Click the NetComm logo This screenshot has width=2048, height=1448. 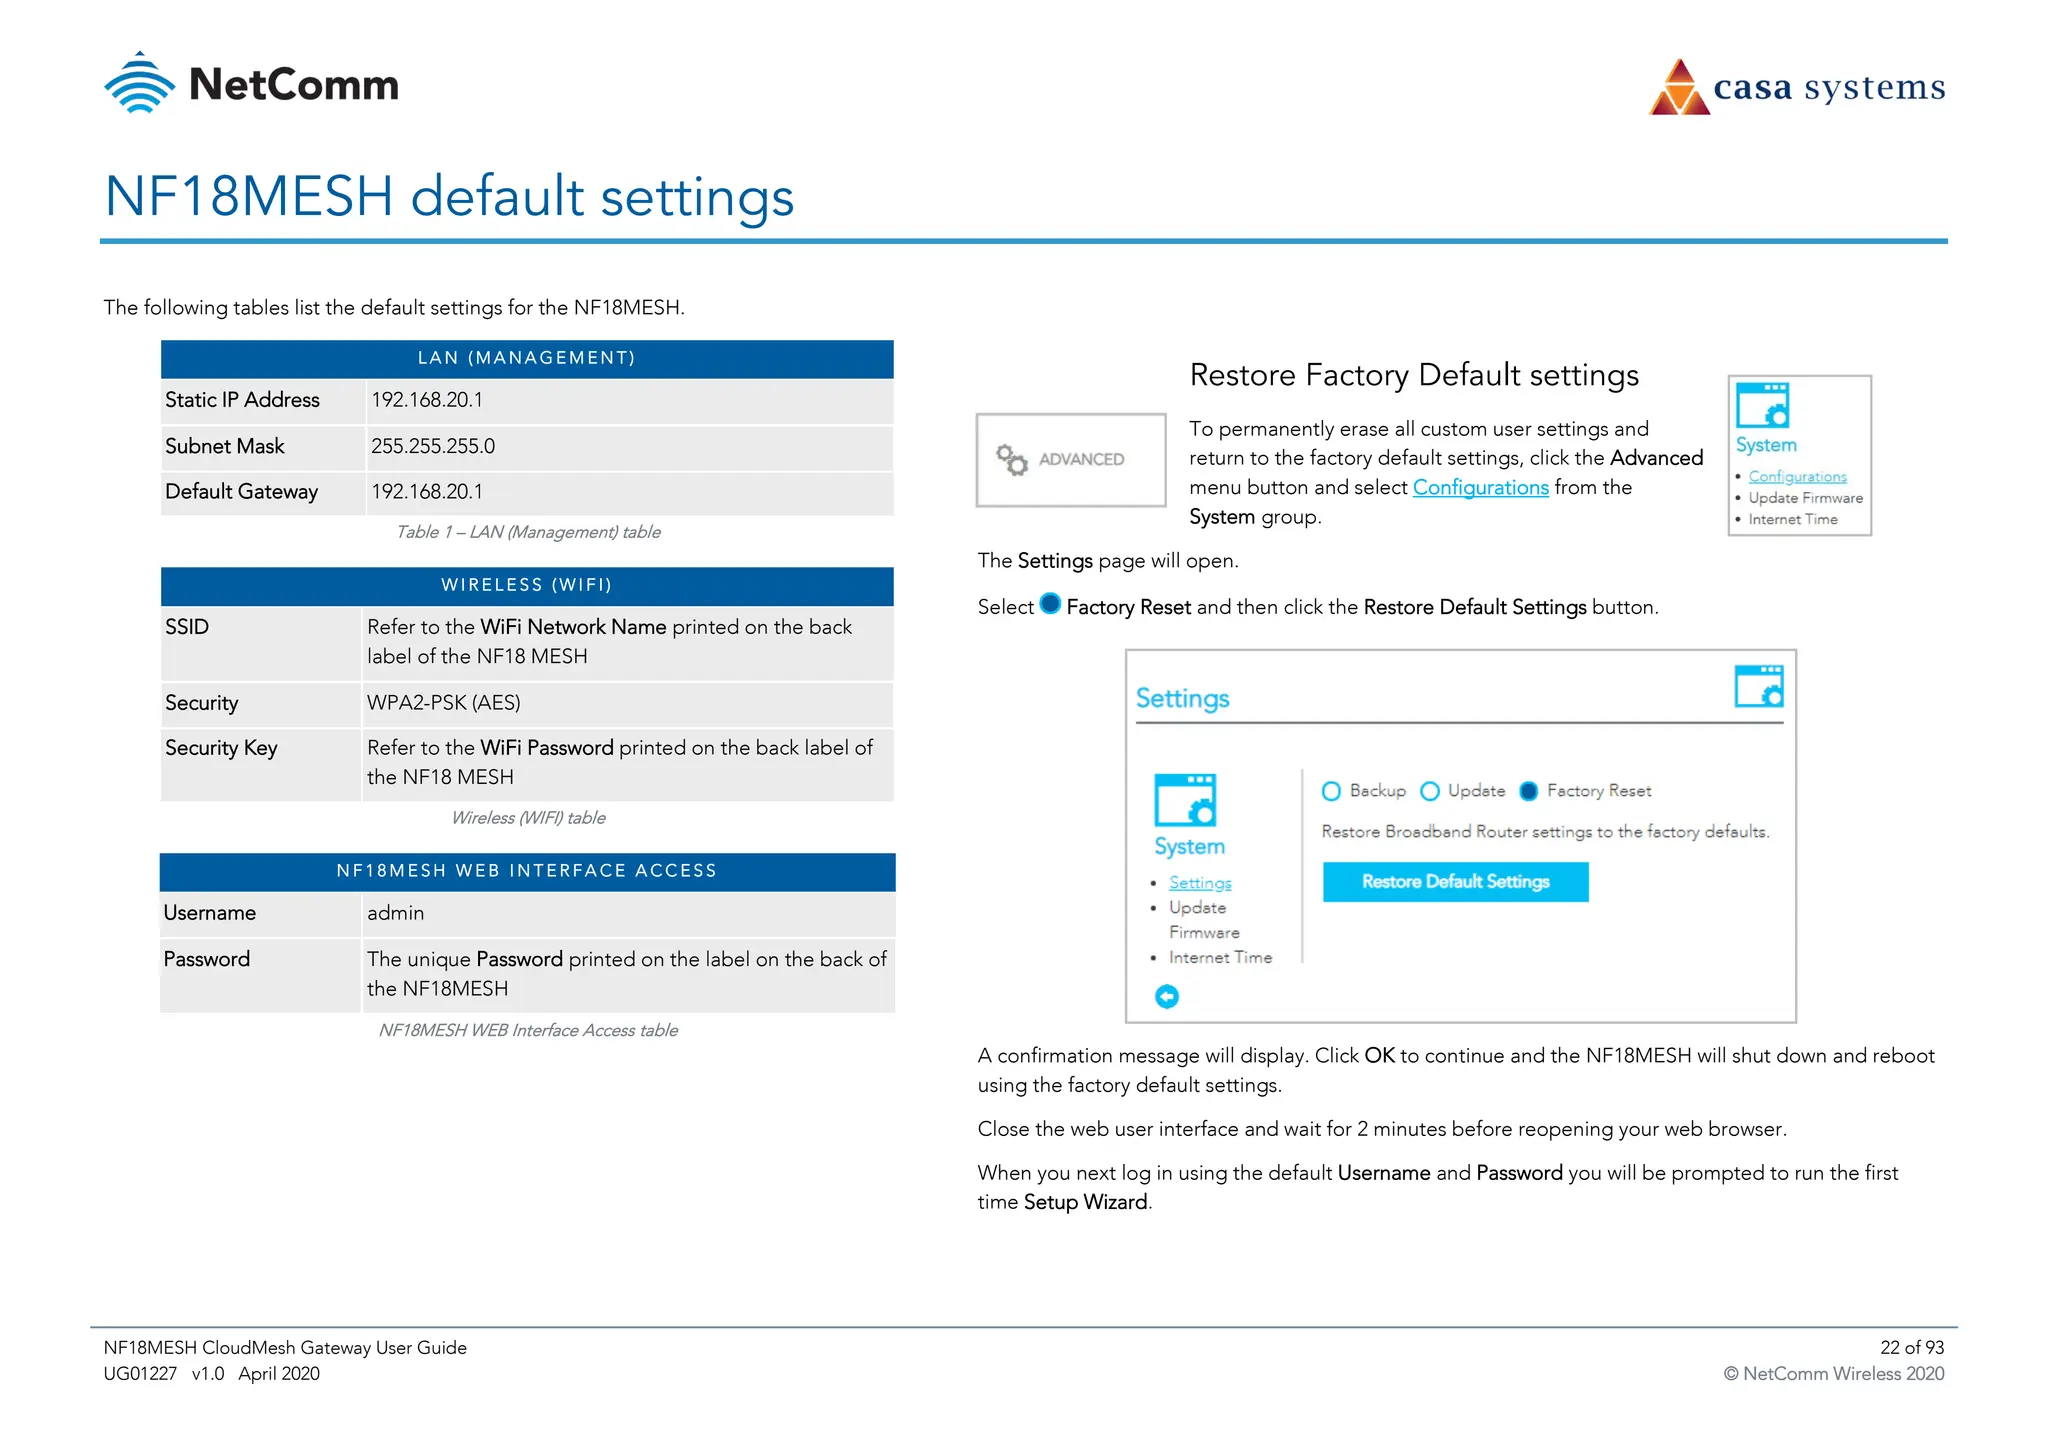tap(251, 84)
